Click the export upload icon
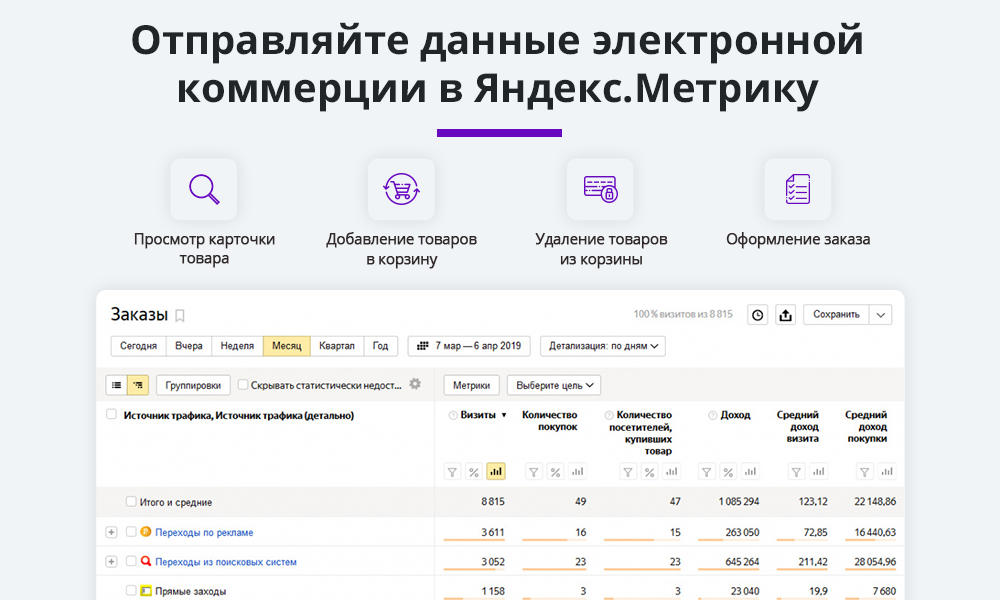This screenshot has width=1000, height=600. pyautogui.click(x=786, y=315)
